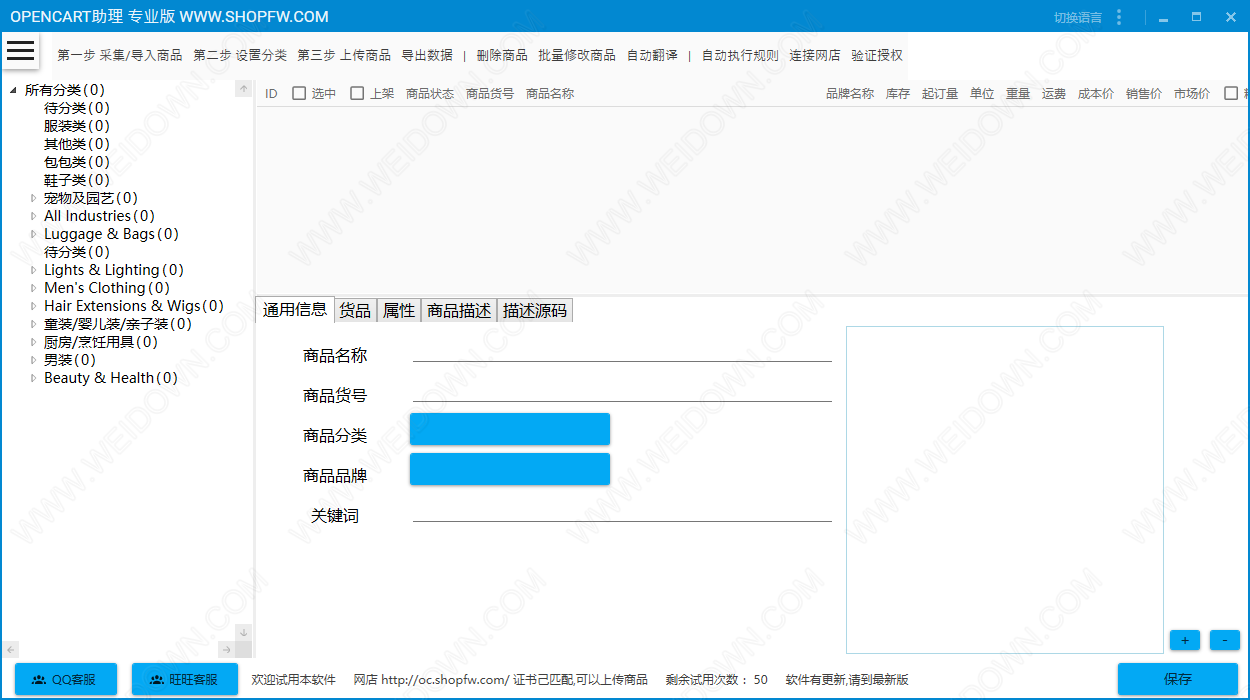Click the 库存 column header
Image resolution: width=1250 pixels, height=700 pixels.
coord(898,94)
